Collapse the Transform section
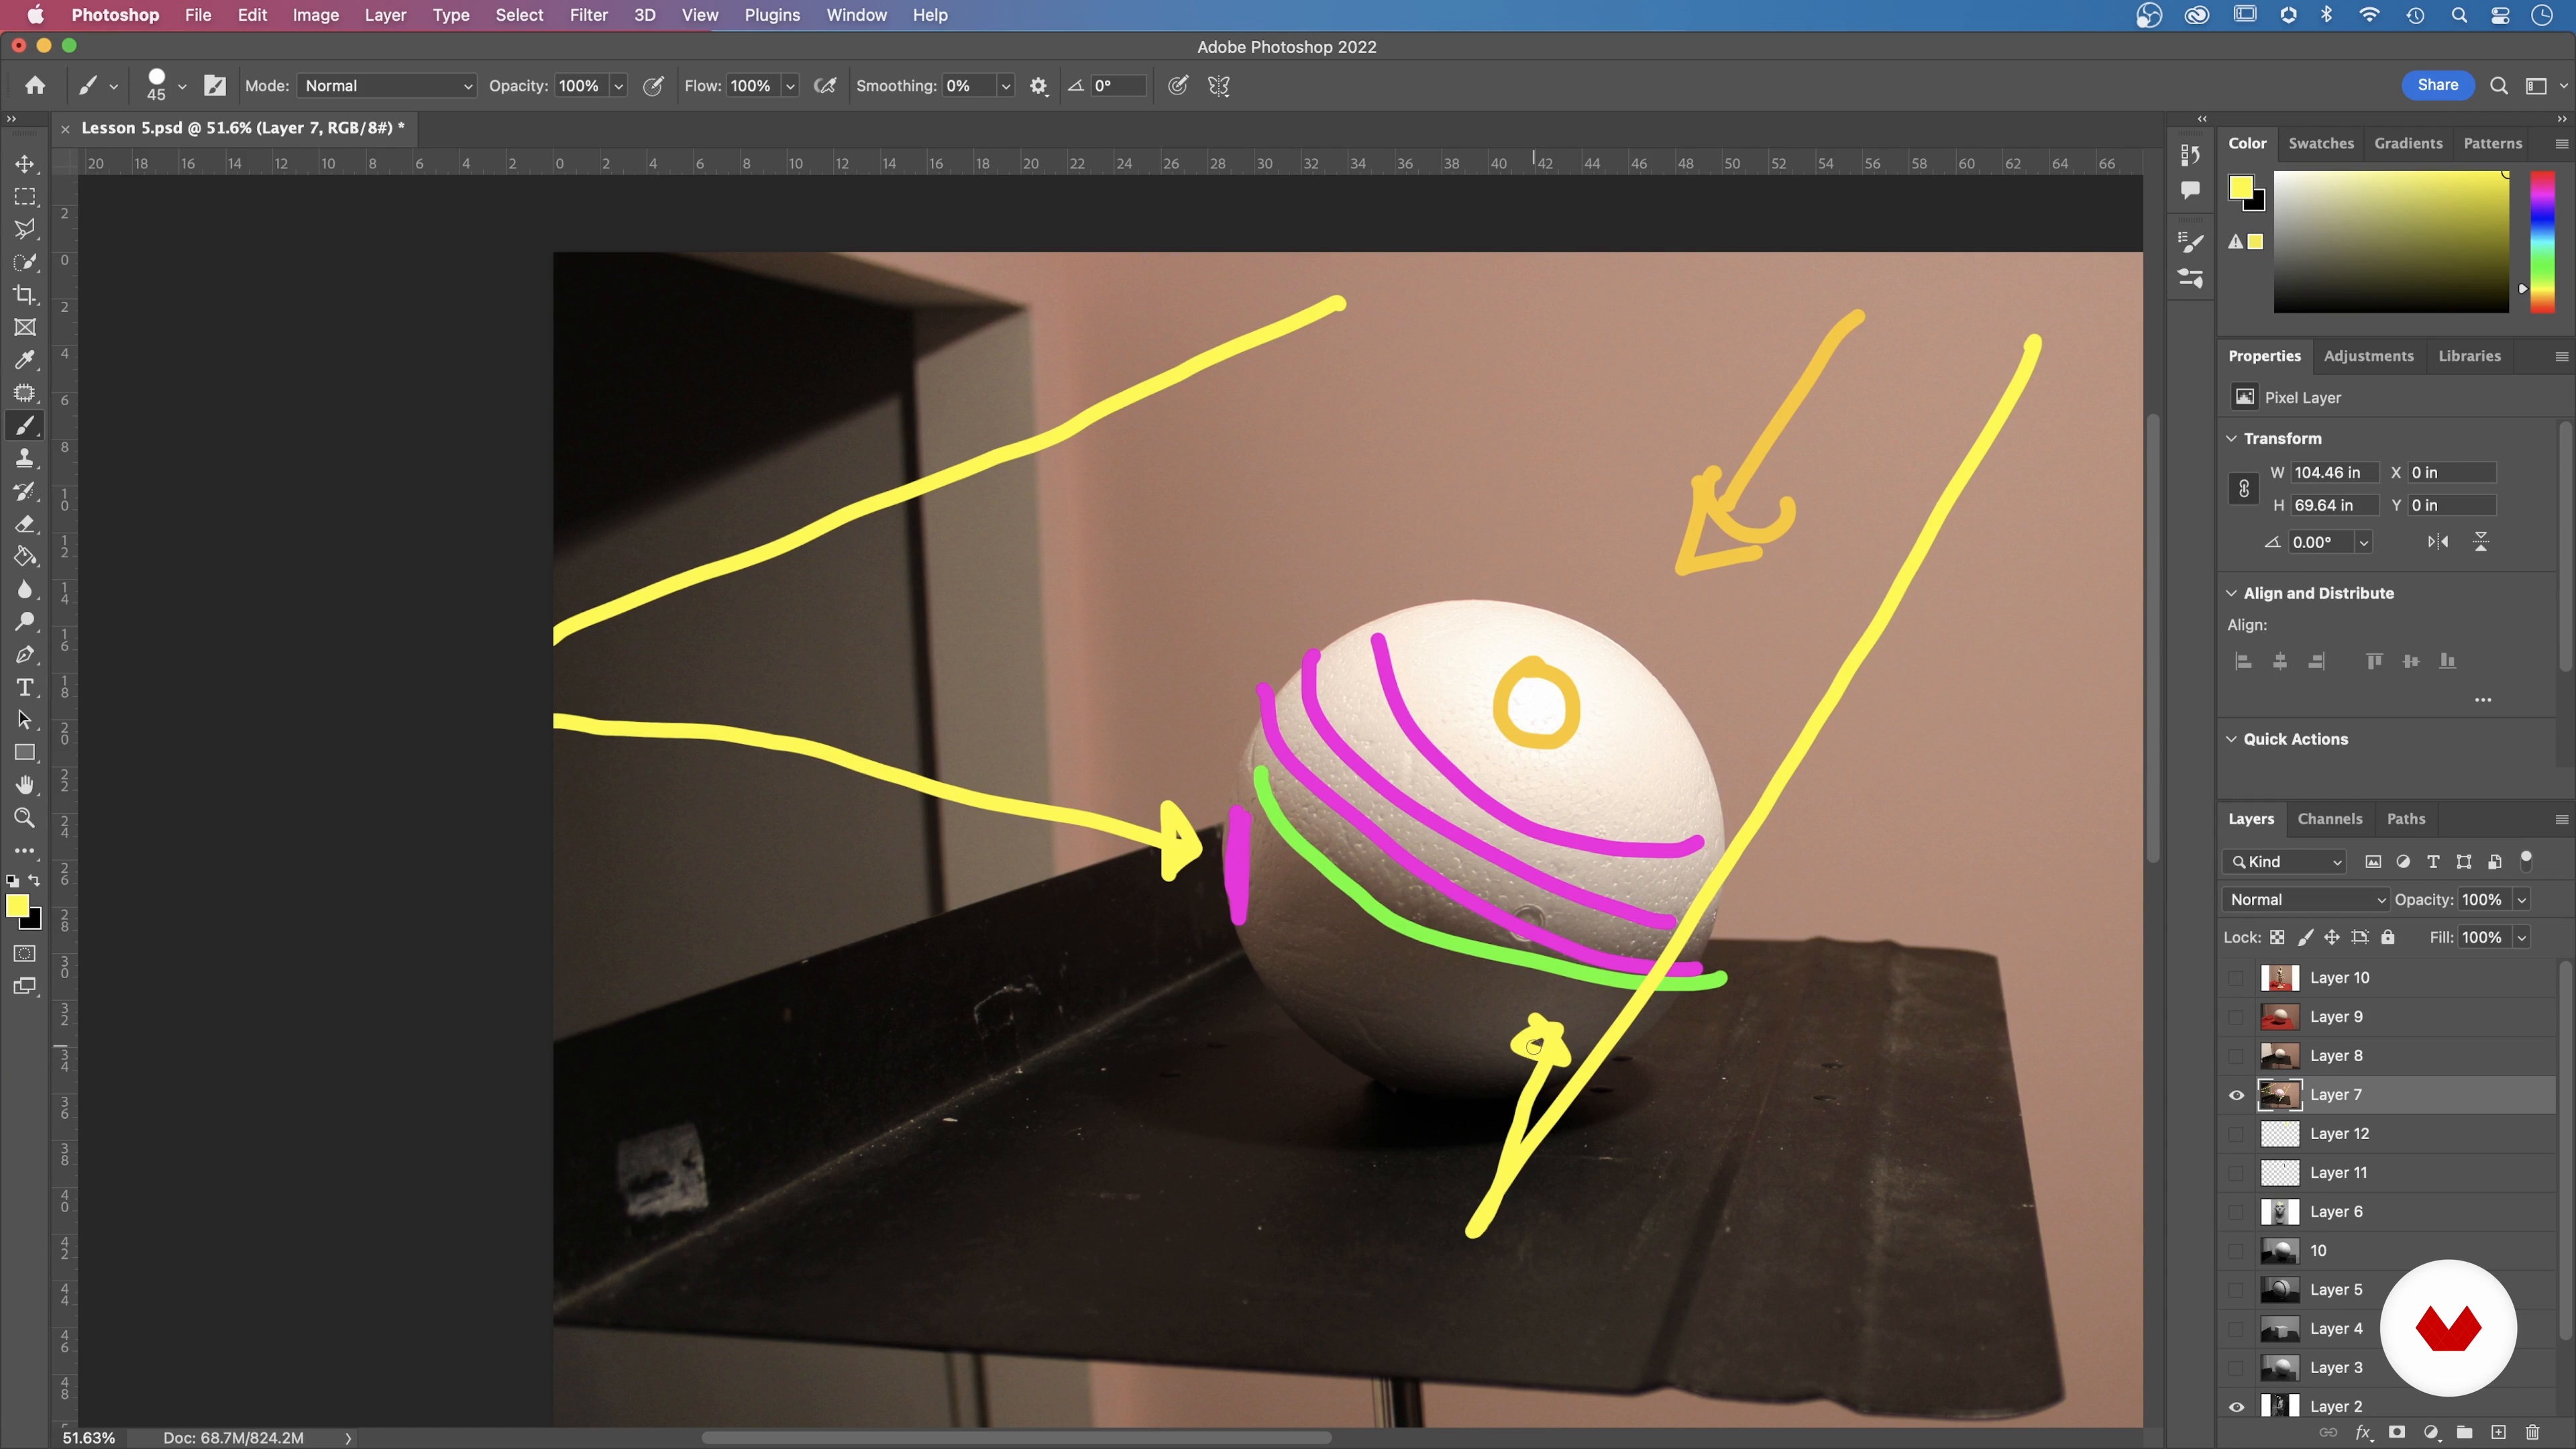The width and height of the screenshot is (2576, 1449). [2231, 439]
